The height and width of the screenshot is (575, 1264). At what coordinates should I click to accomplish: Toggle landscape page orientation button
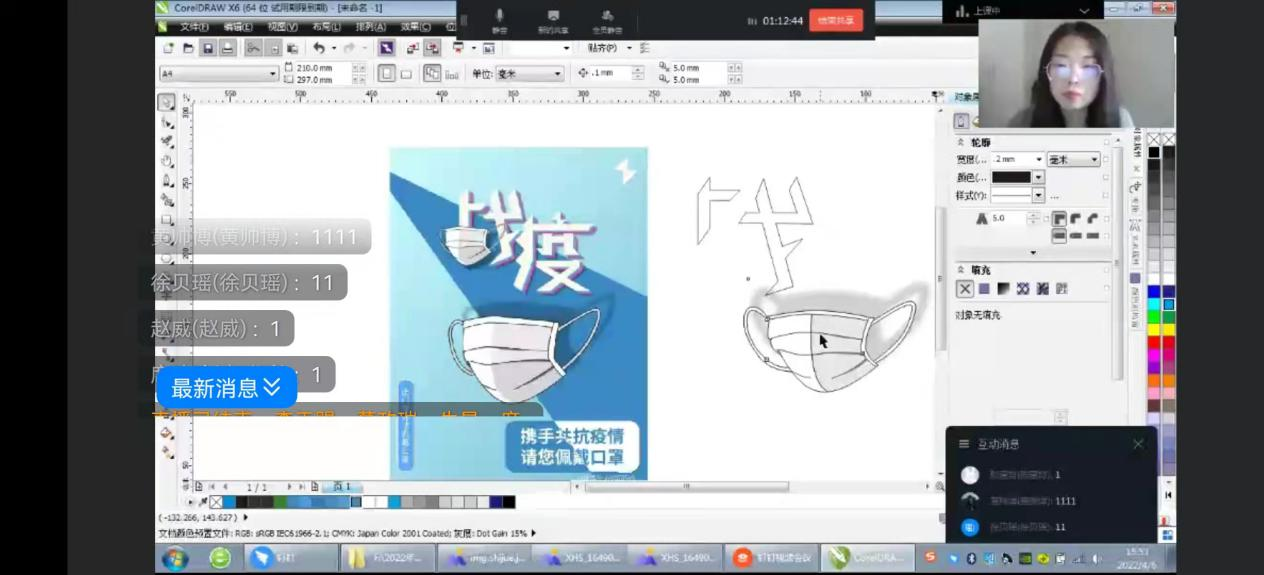(x=406, y=74)
